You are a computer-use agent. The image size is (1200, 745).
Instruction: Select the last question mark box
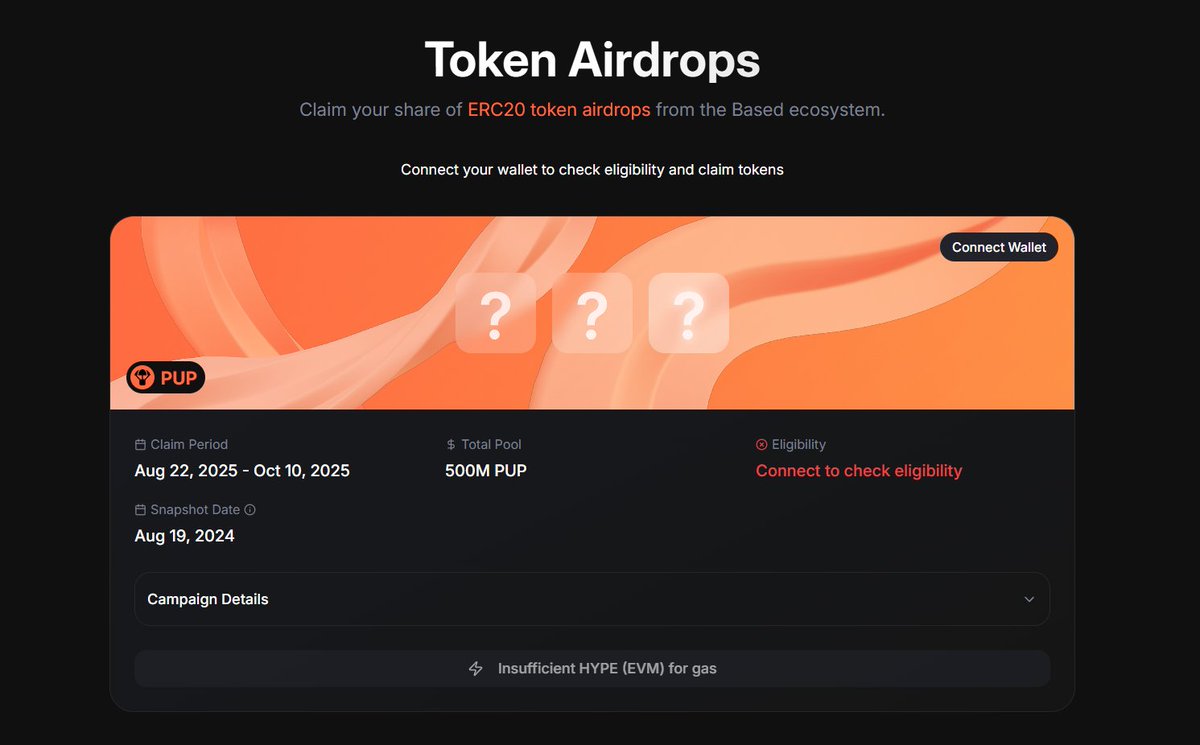point(688,313)
